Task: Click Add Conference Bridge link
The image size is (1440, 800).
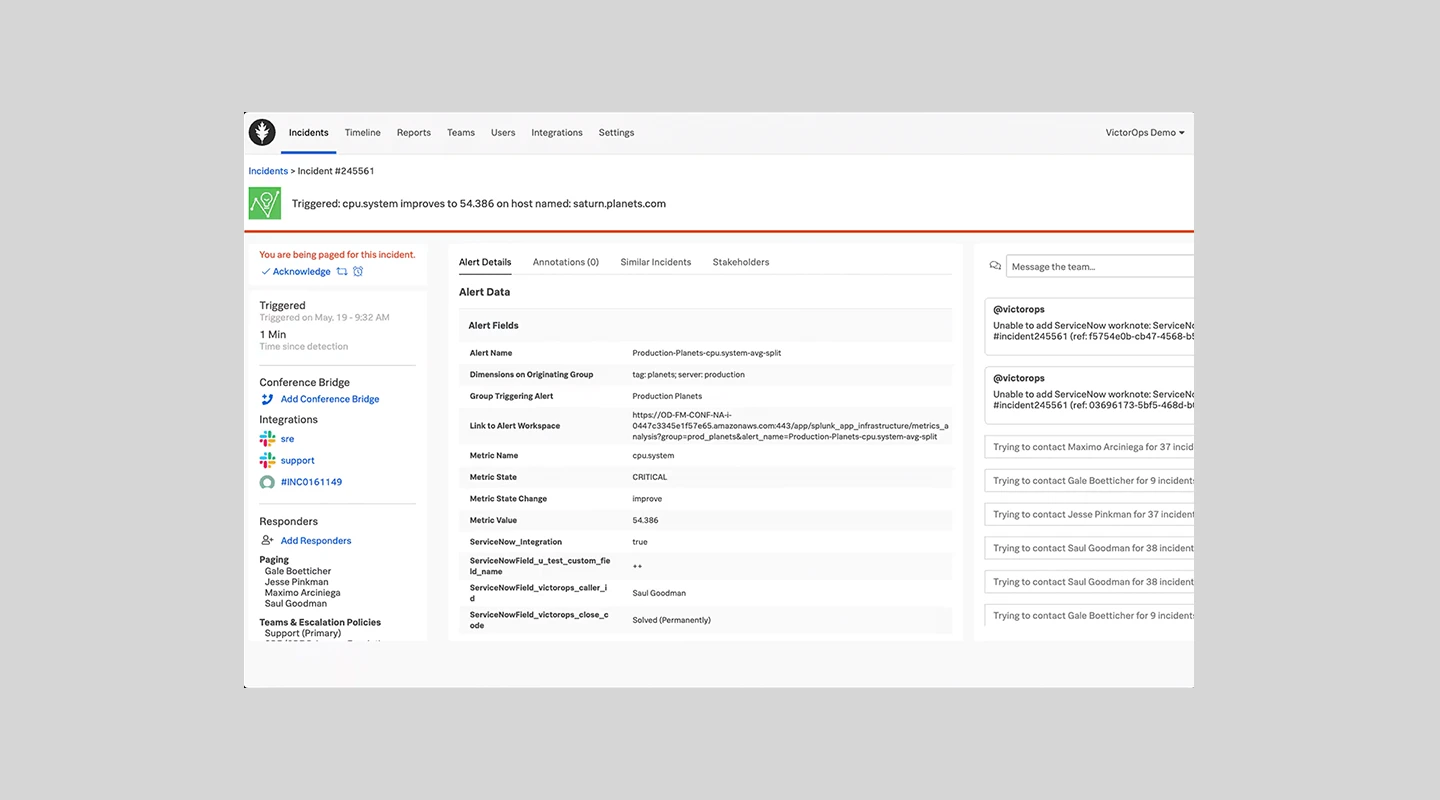Action: click(330, 399)
